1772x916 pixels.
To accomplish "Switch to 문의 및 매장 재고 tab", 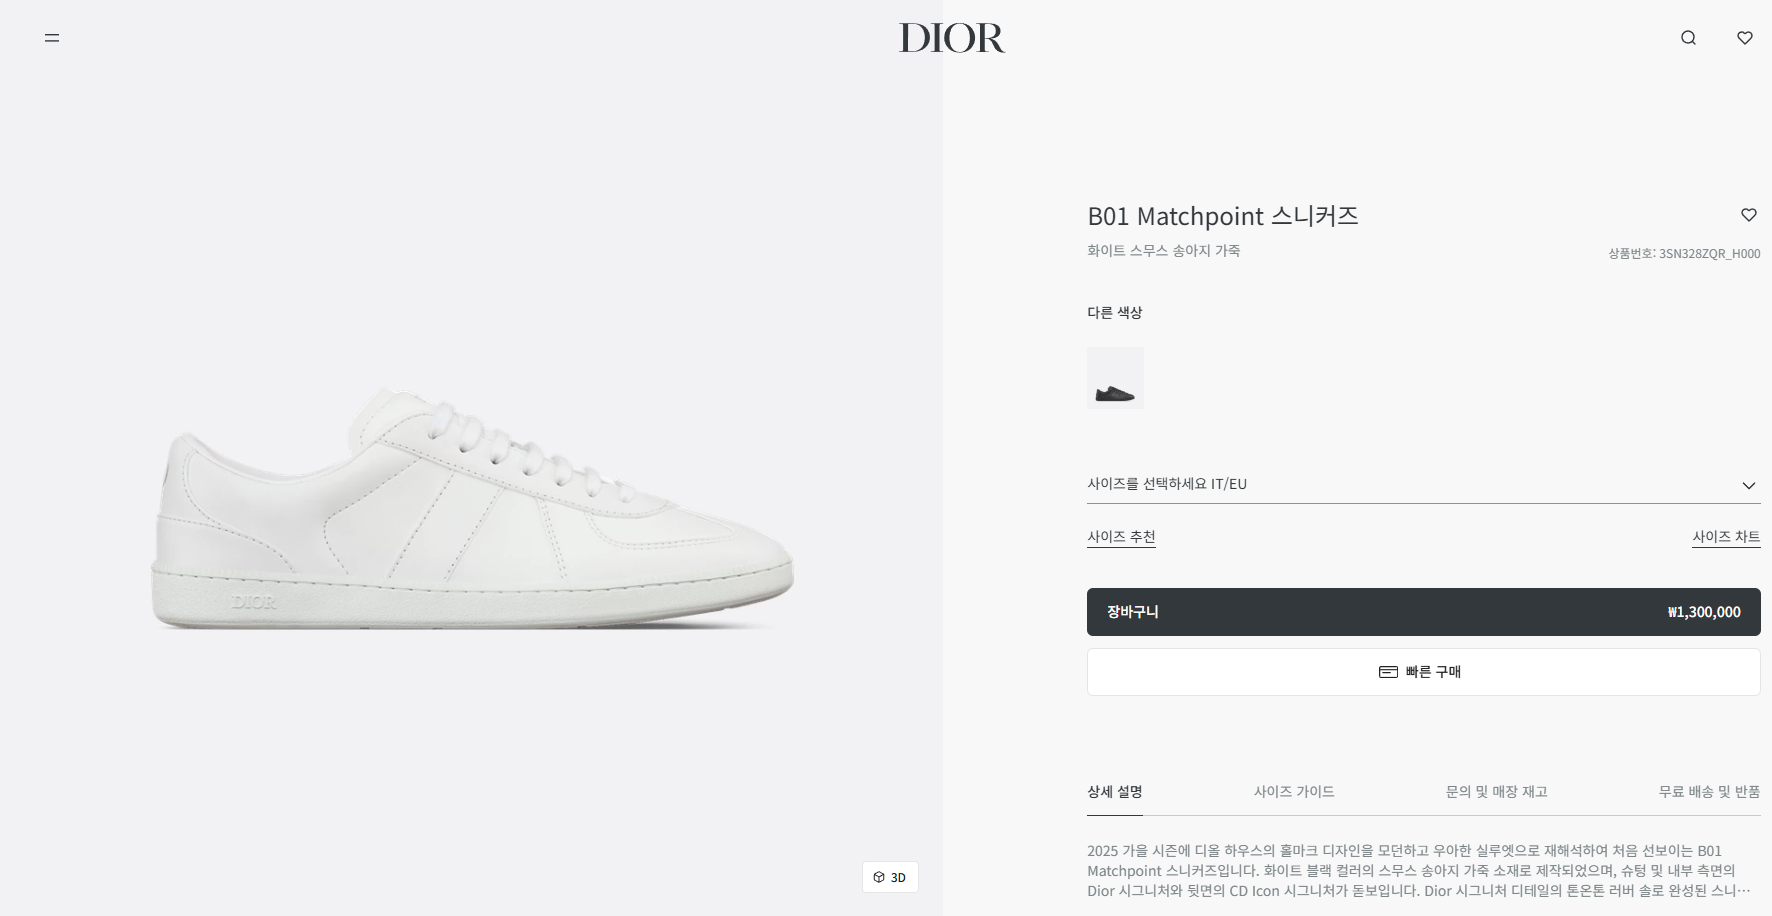I will coord(1496,792).
